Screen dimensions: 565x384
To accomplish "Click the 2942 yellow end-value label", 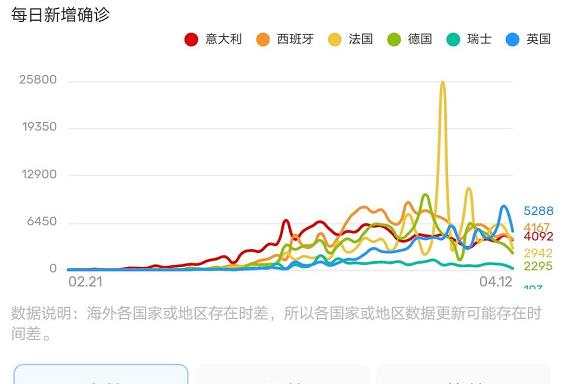I will (x=538, y=253).
